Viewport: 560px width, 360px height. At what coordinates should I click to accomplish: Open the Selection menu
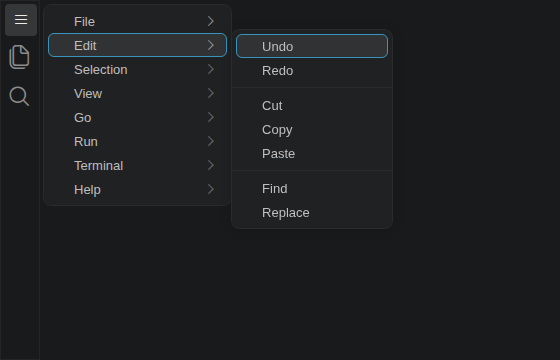138,69
